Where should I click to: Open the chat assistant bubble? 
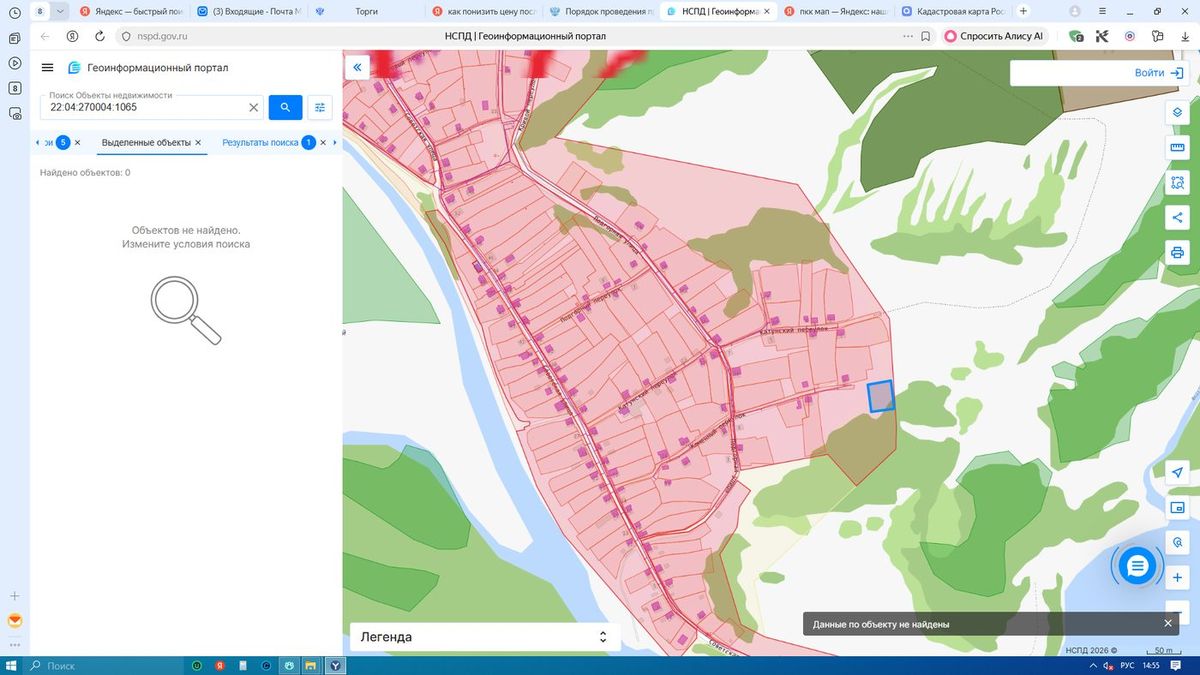coord(1137,566)
